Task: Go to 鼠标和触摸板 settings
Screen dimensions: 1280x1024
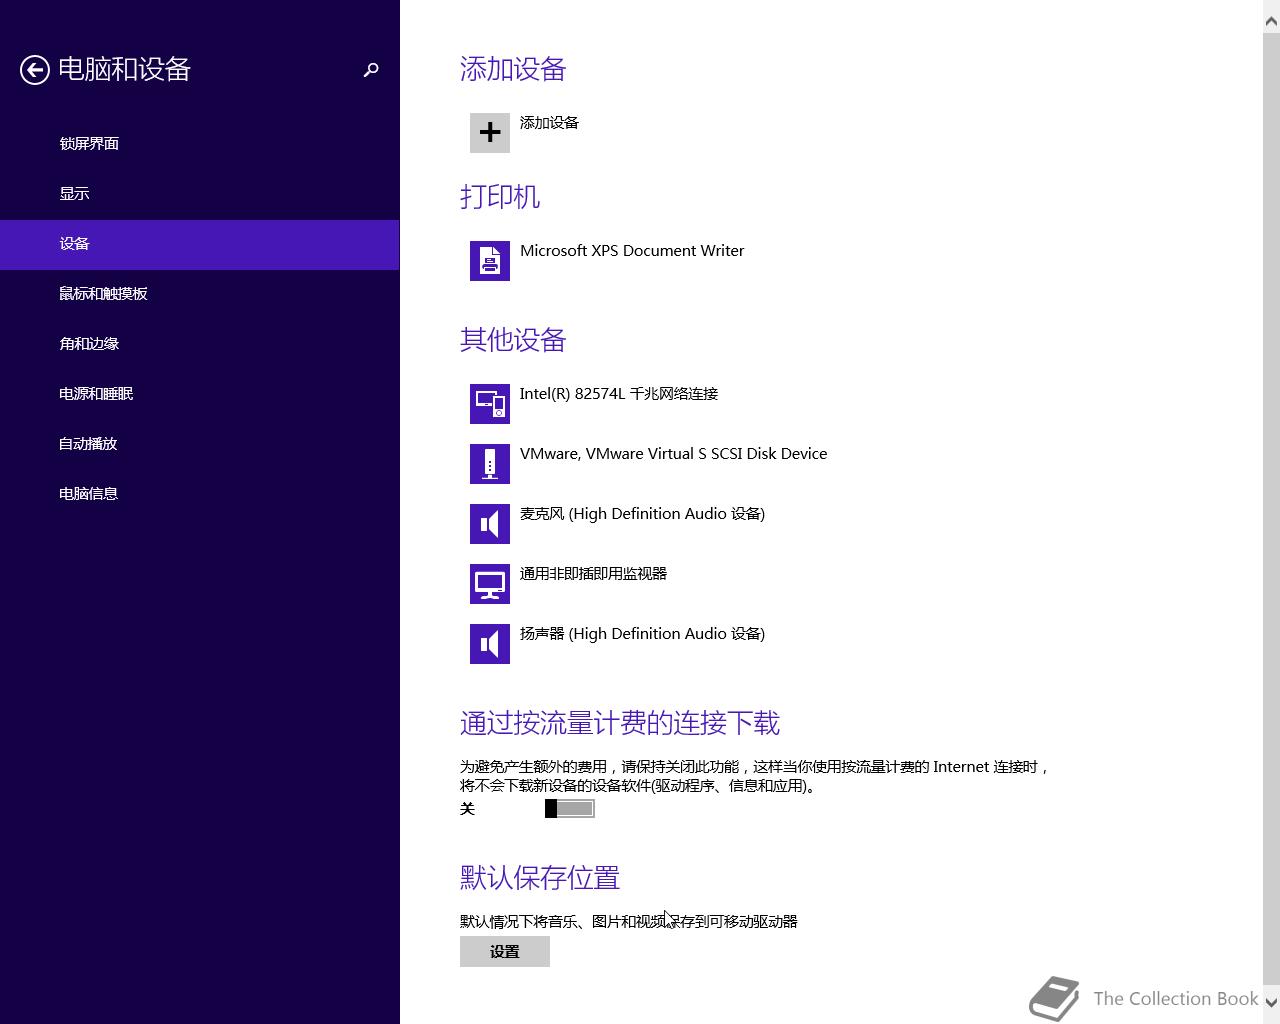Action: [x=200, y=294]
